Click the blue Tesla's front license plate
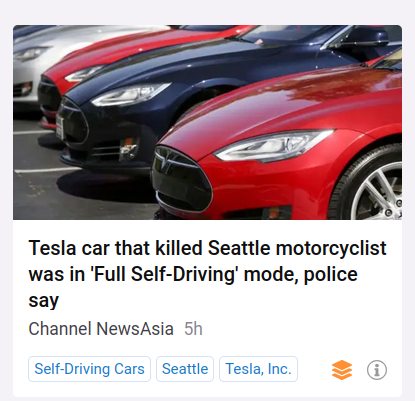This screenshot has height=401, width=415. [60, 128]
